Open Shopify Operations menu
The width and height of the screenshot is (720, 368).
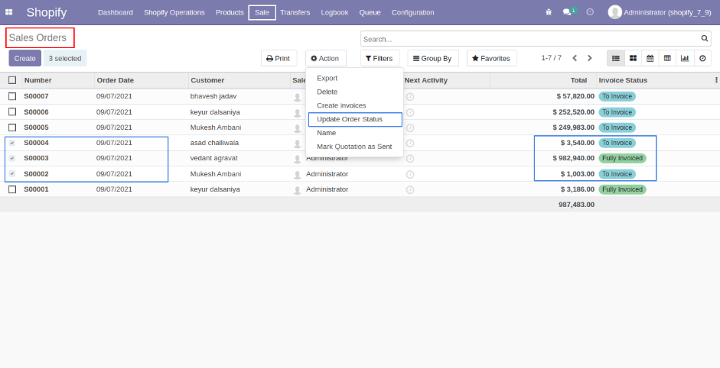174,12
